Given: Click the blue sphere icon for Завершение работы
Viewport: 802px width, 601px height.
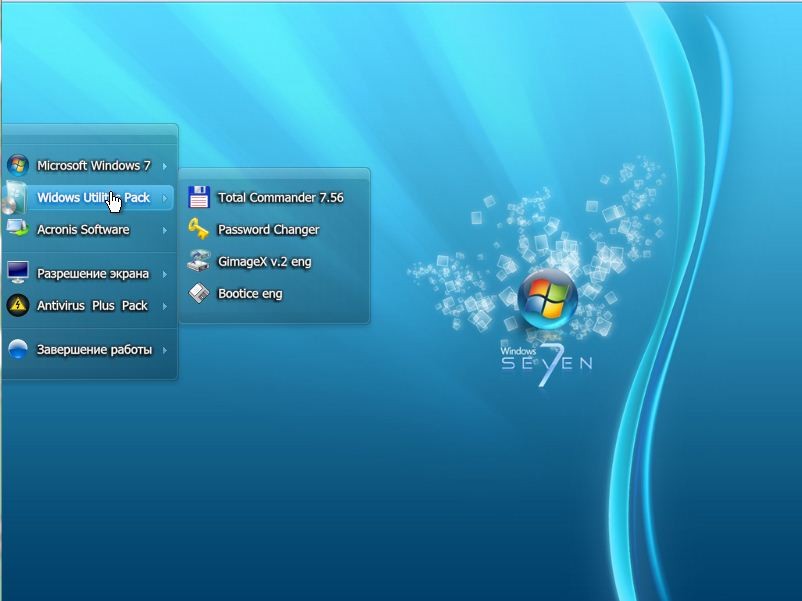Looking at the screenshot, I should click(18, 349).
